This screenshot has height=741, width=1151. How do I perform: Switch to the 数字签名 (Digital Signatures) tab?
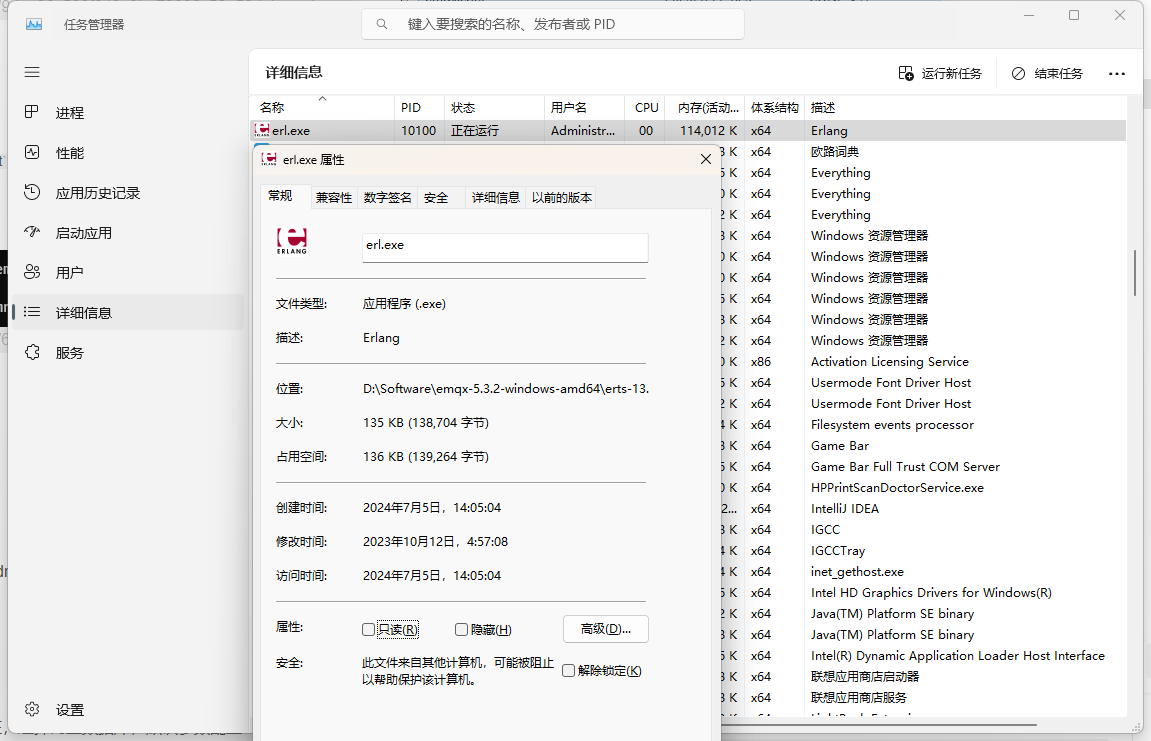point(387,198)
